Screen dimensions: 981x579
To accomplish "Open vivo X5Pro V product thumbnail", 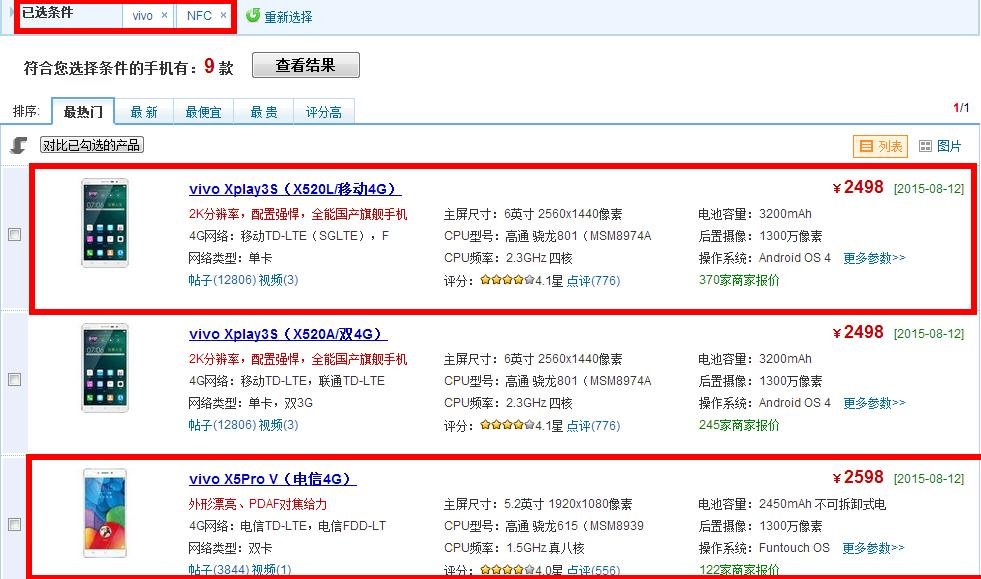I will 105,513.
